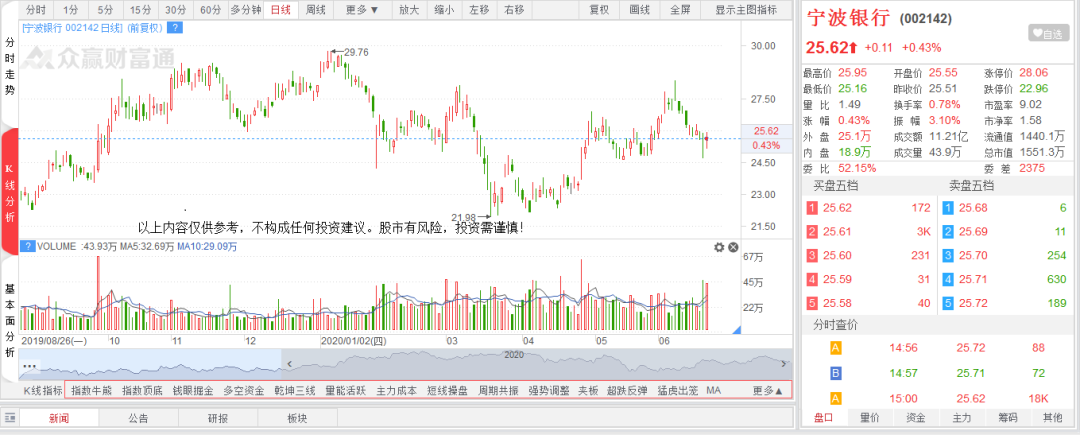Image resolution: width=1080 pixels, height=435 pixels.
Task: Select the 短线操盘 indicator
Action: 448,391
